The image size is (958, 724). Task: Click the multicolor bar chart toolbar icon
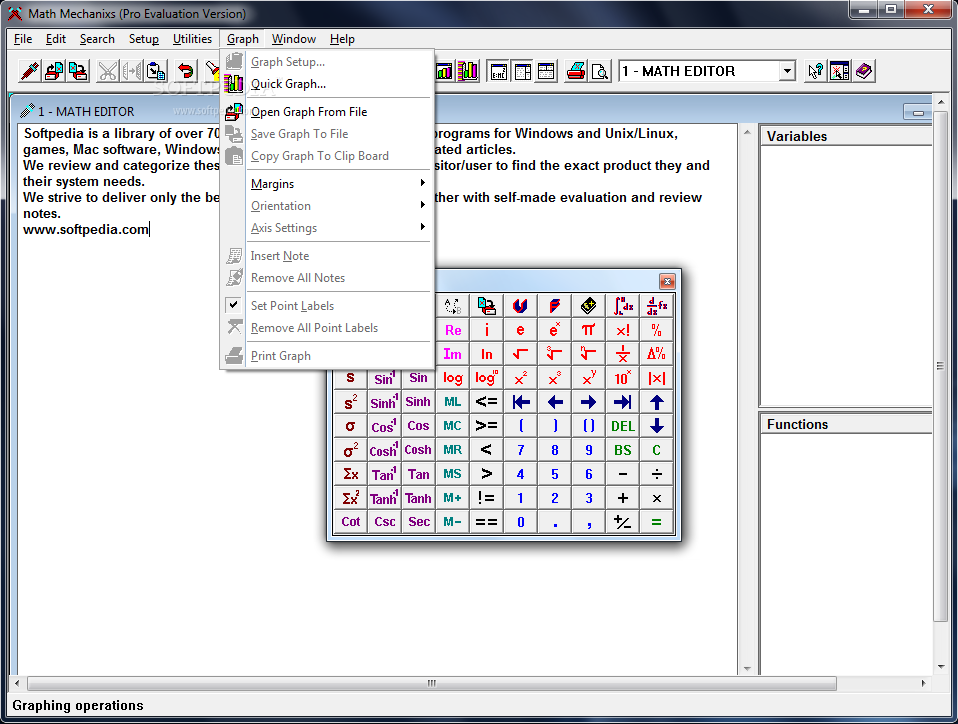click(x=469, y=71)
